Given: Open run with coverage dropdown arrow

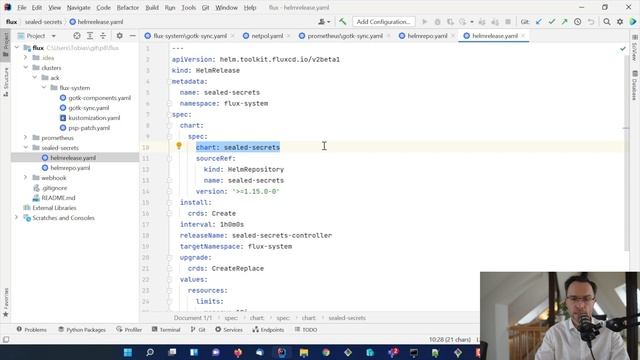Looking at the screenshot, I should pyautogui.click(x=472, y=22).
